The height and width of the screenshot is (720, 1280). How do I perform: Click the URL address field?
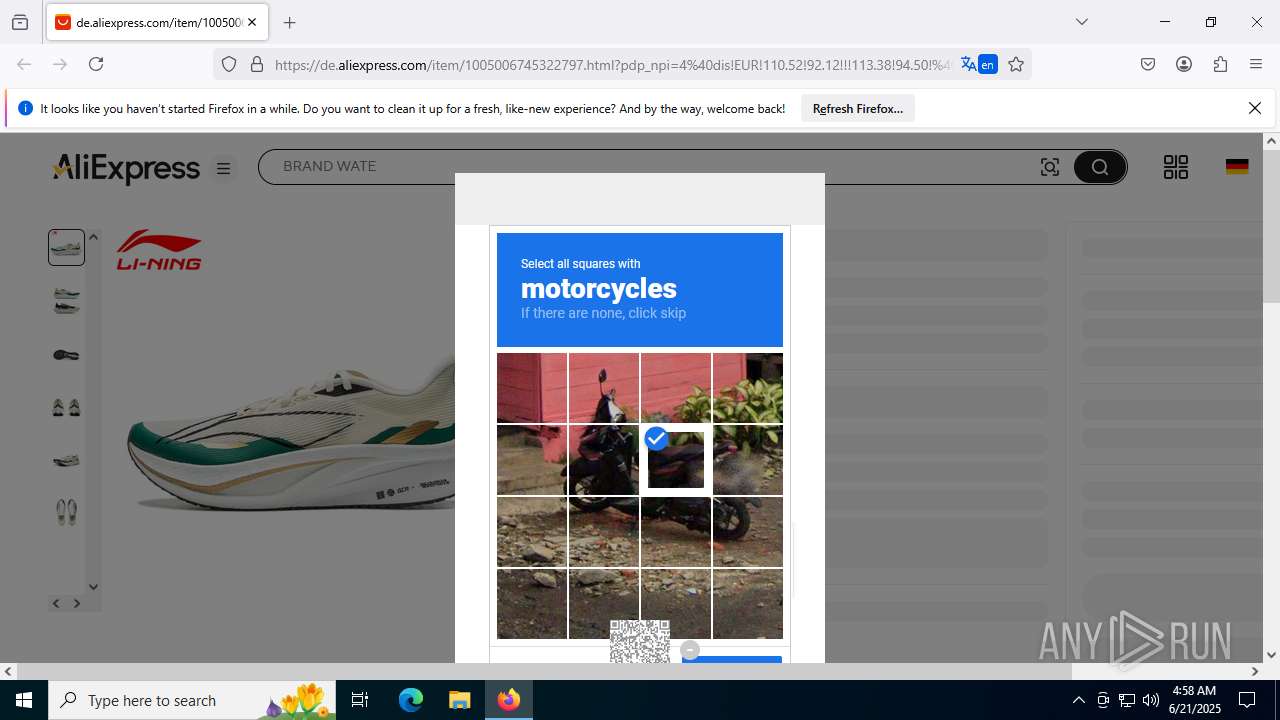point(612,64)
